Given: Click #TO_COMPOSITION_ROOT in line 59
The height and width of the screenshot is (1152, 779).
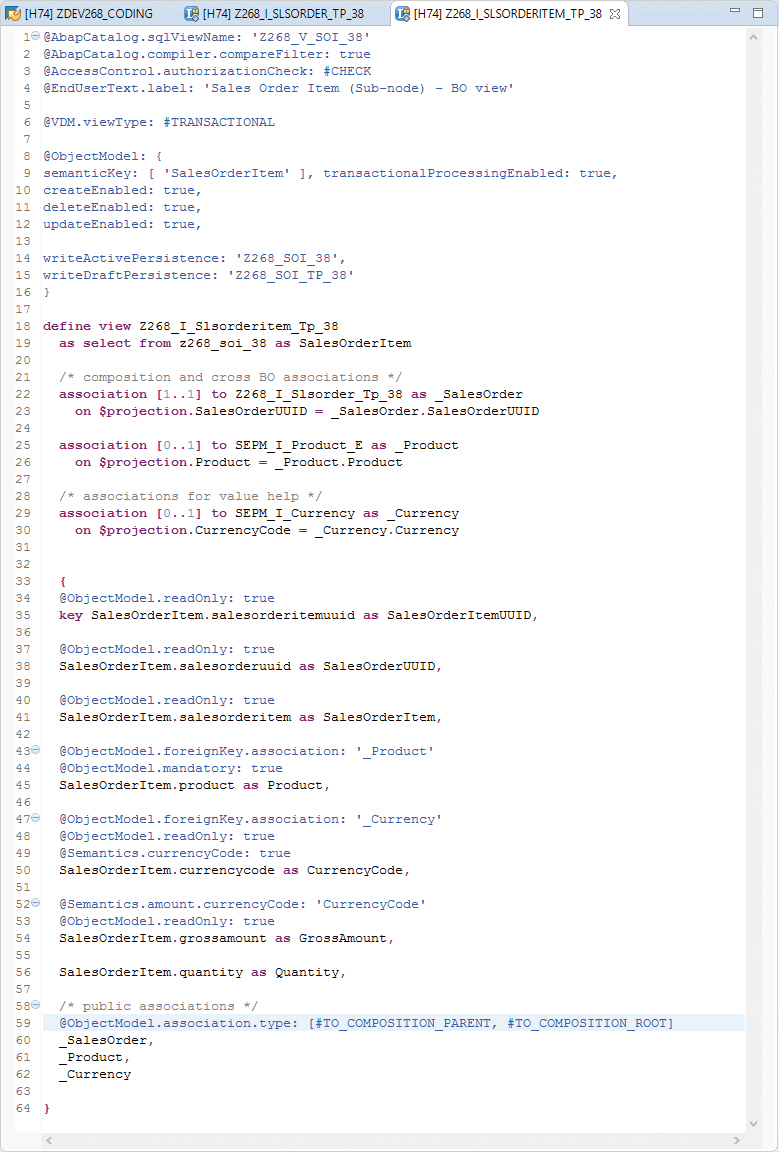Looking at the screenshot, I should pyautogui.click(x=586, y=1023).
